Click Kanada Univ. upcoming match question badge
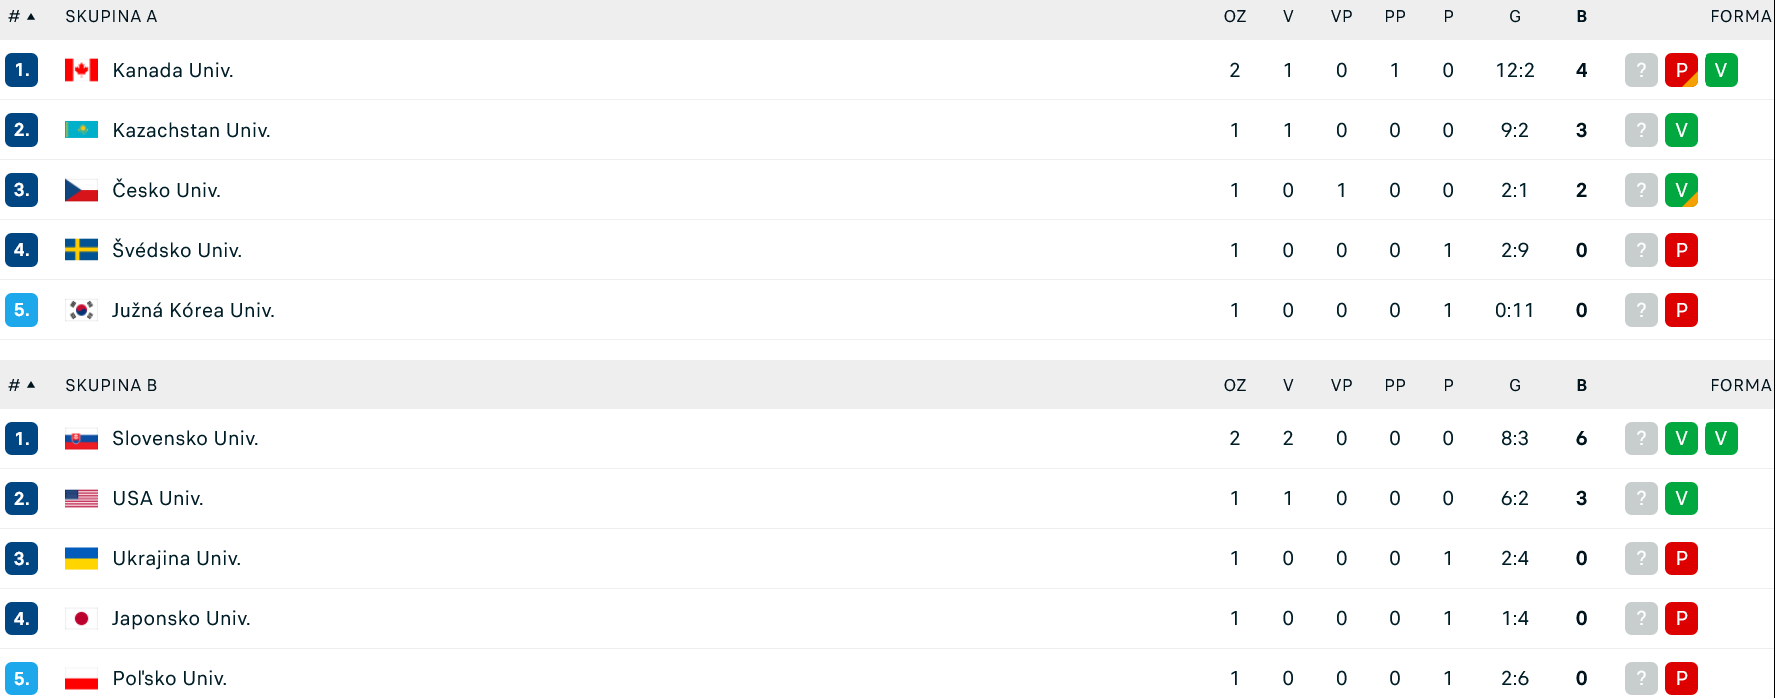 click(1641, 70)
